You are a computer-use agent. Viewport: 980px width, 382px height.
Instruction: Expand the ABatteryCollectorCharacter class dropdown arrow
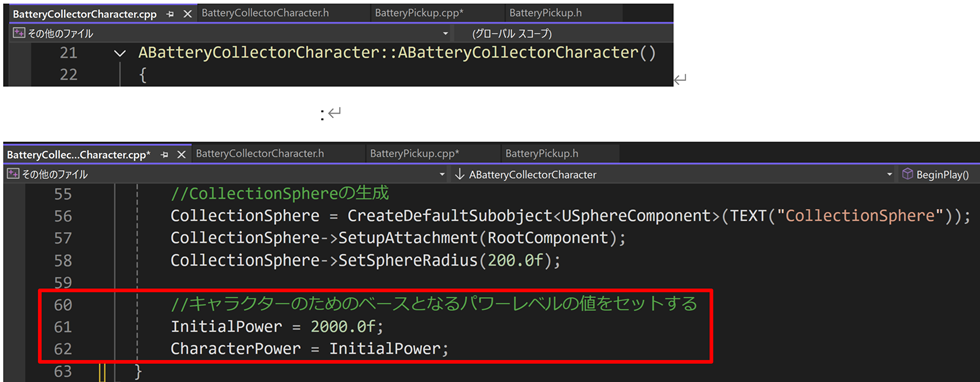point(890,175)
